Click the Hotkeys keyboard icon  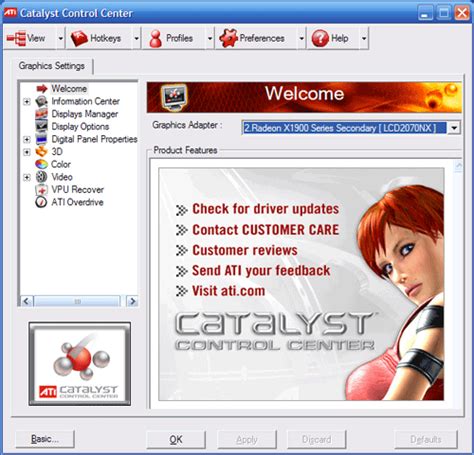point(79,38)
